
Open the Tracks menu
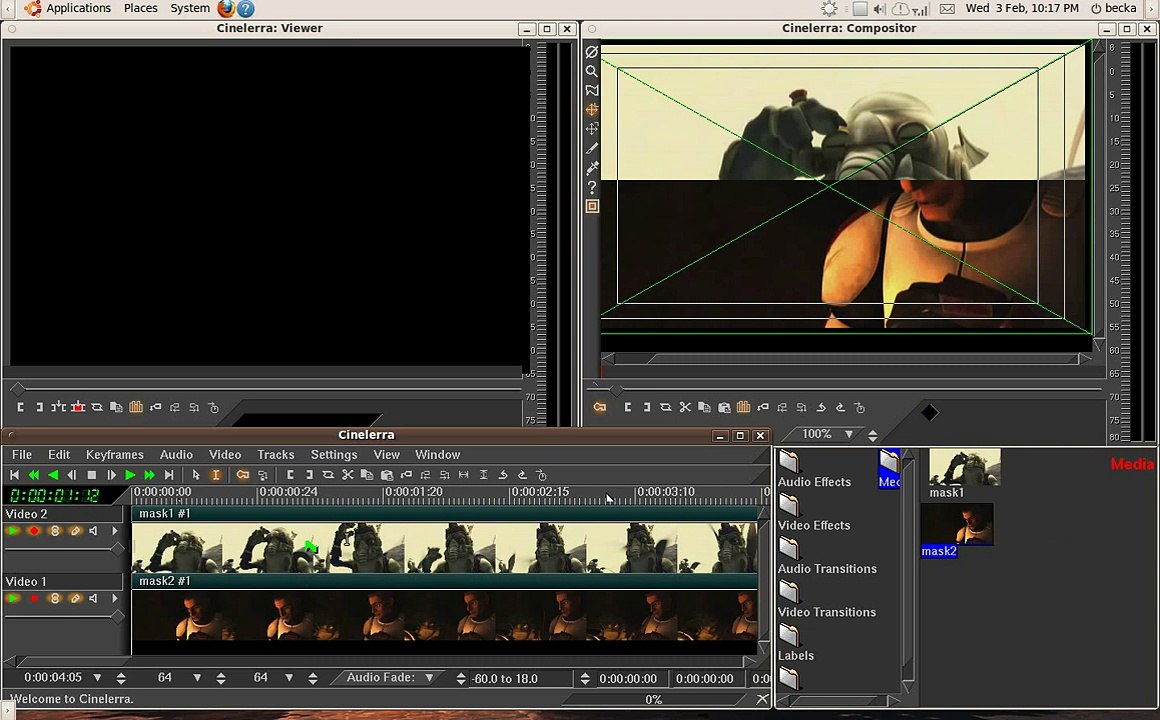coord(276,454)
